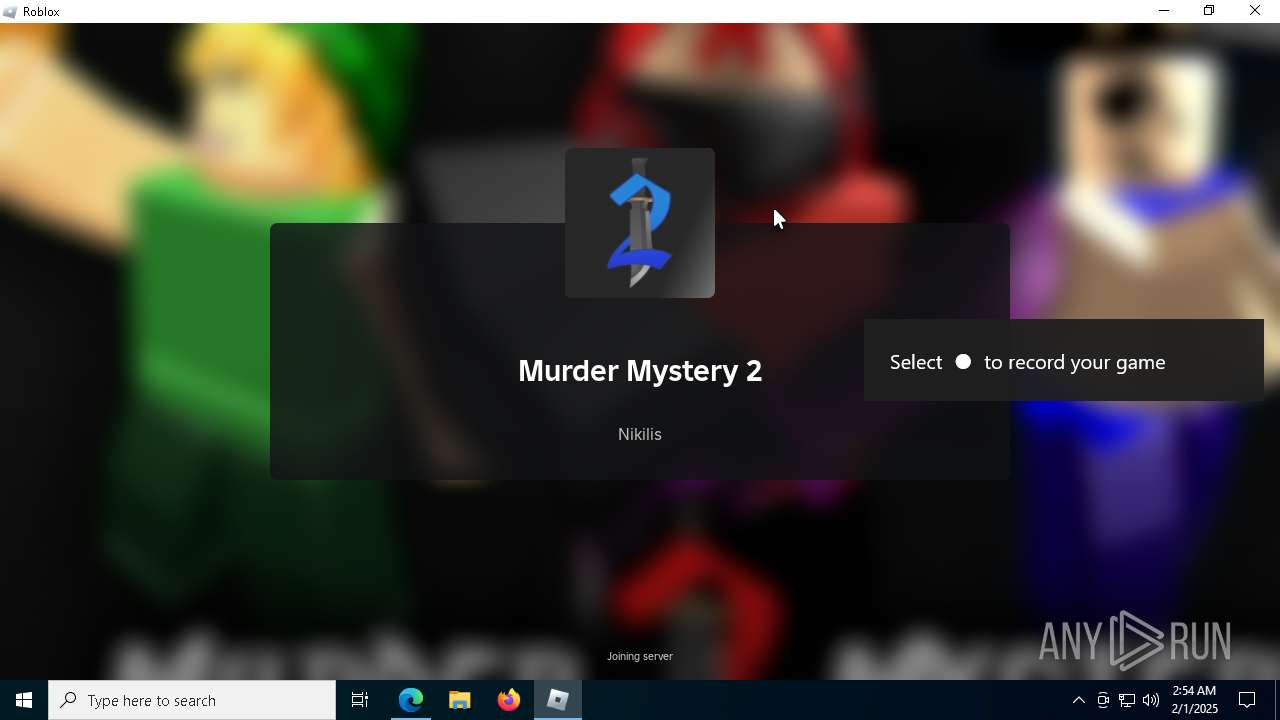Open the volume control tray icon
Screen dimensions: 1280x720
click(1151, 700)
